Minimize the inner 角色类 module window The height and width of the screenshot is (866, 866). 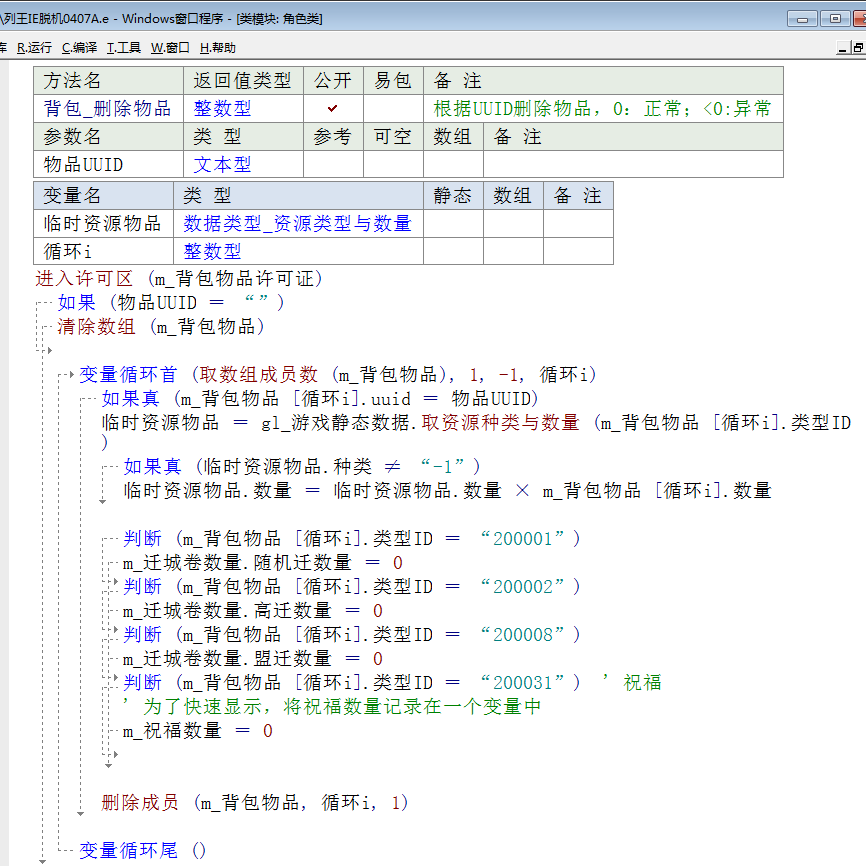pos(843,47)
